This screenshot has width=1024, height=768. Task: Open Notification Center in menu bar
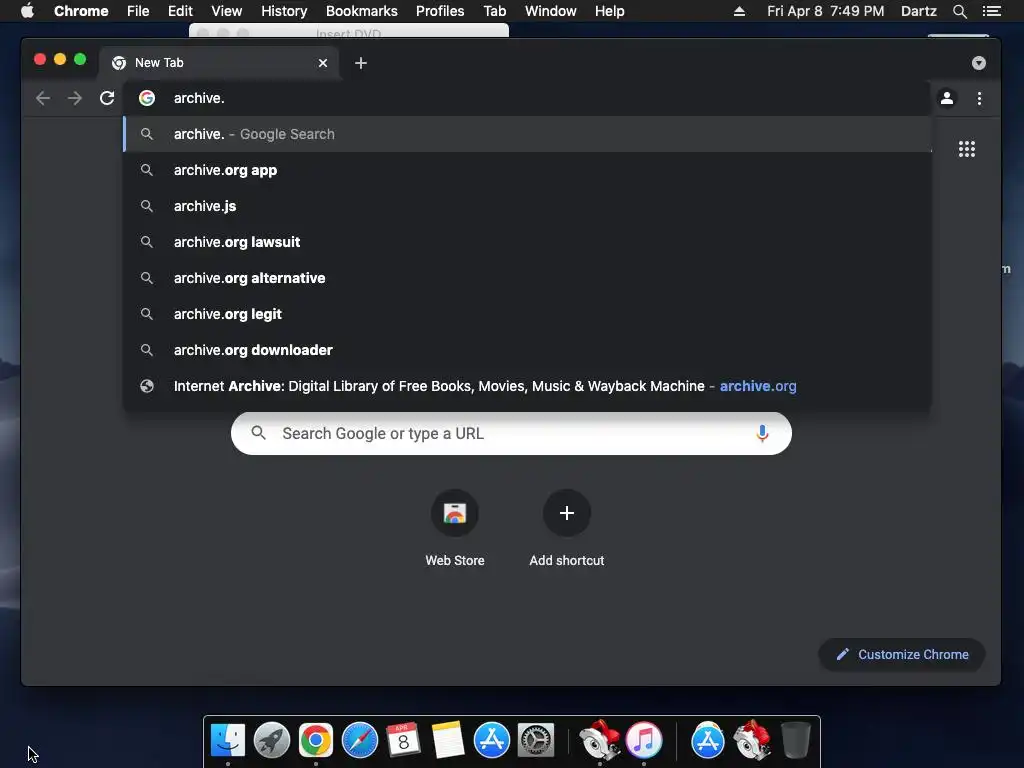(x=992, y=11)
